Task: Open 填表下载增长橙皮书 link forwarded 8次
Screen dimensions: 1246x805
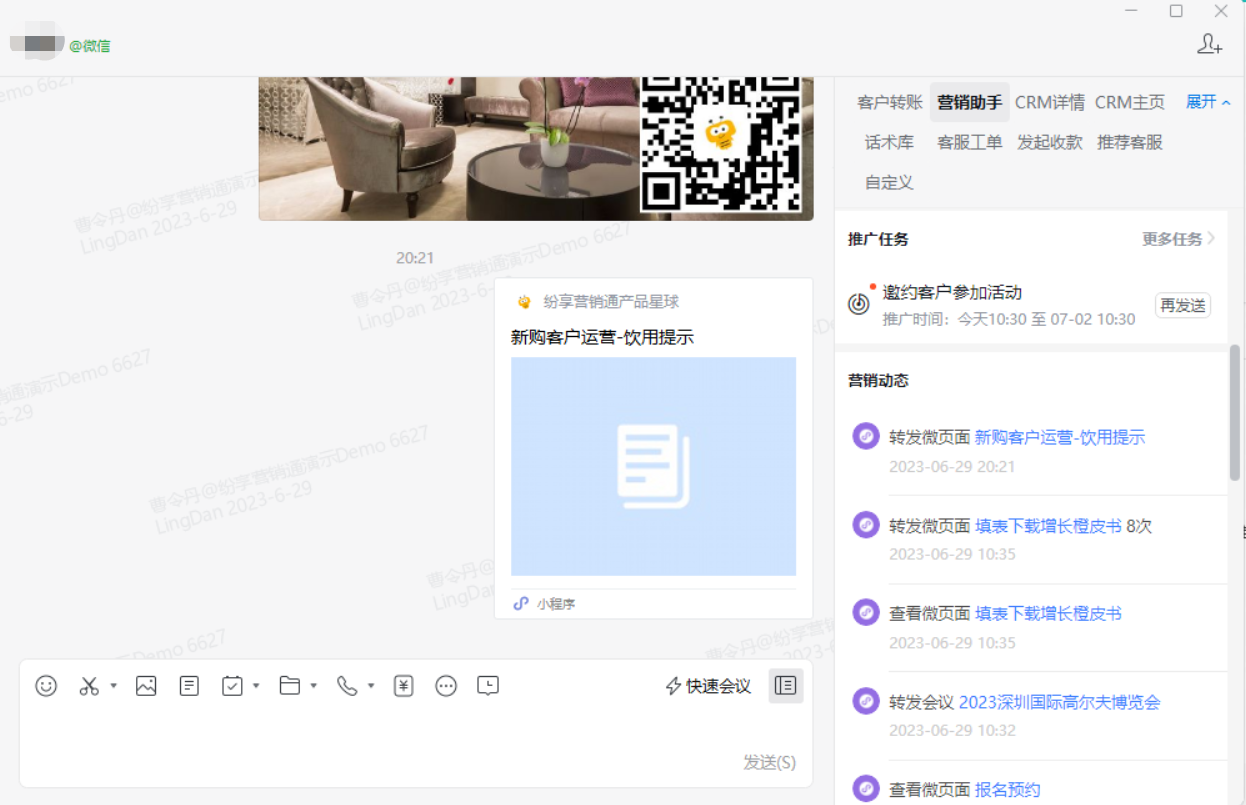Action: click(x=1048, y=525)
